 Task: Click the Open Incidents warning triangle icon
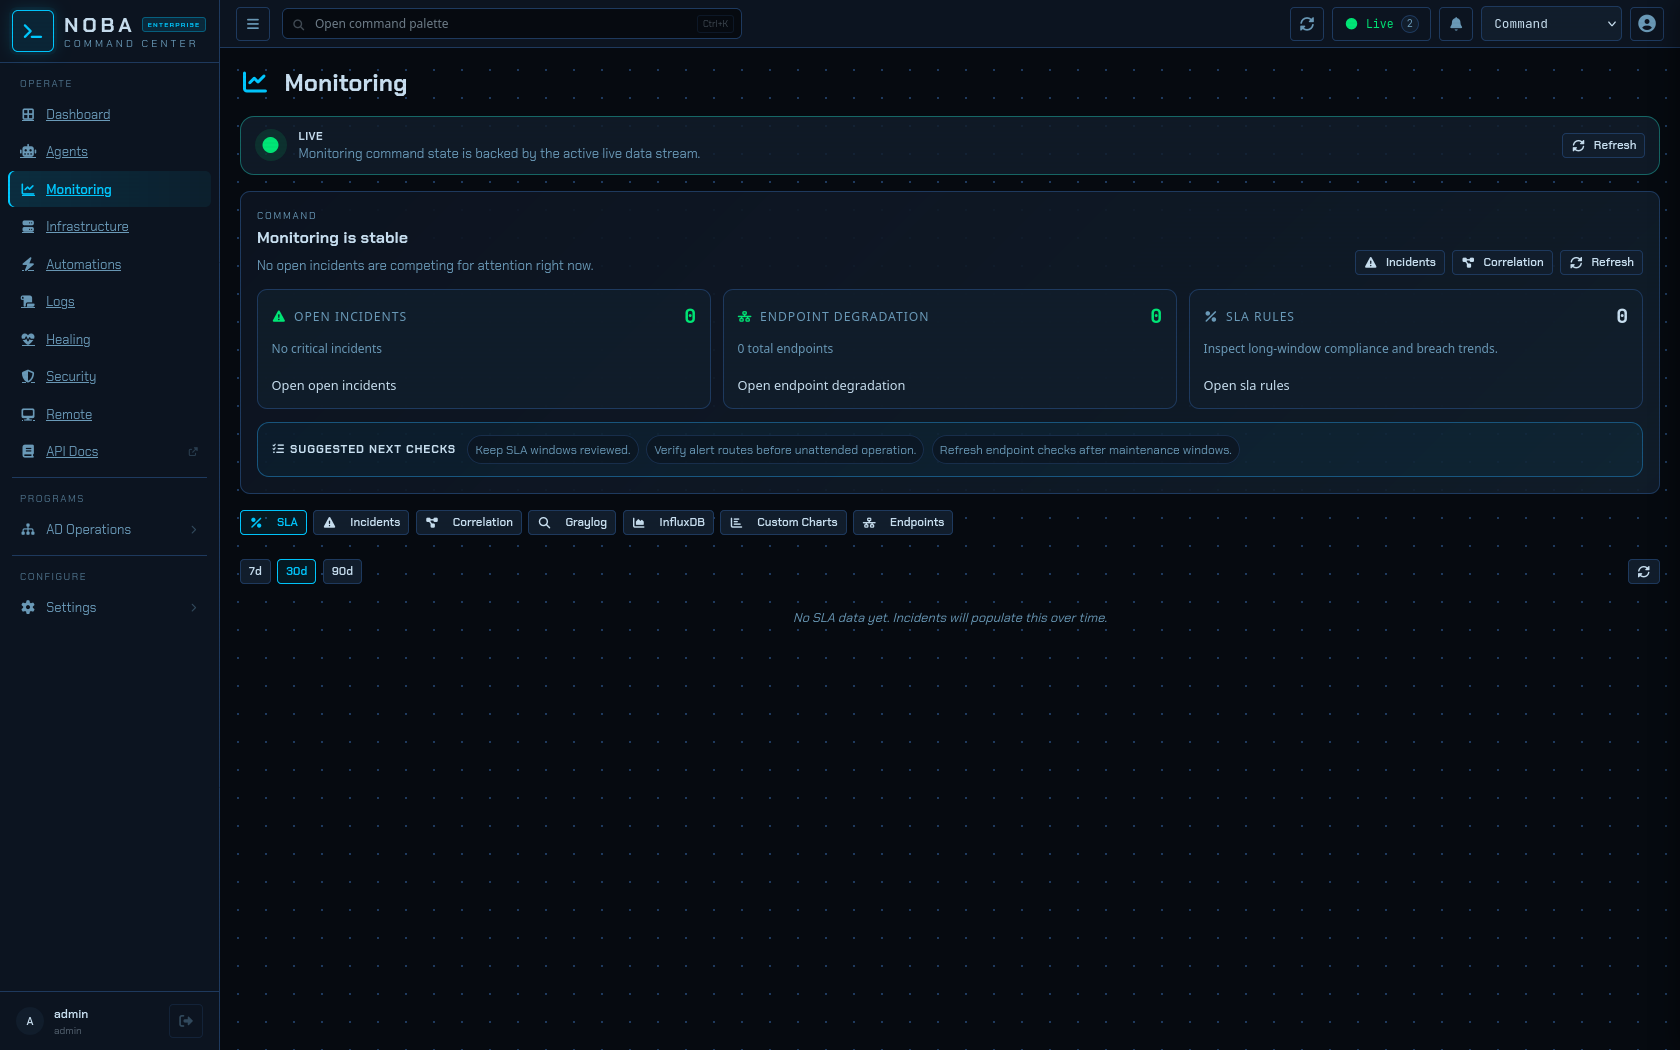[279, 317]
